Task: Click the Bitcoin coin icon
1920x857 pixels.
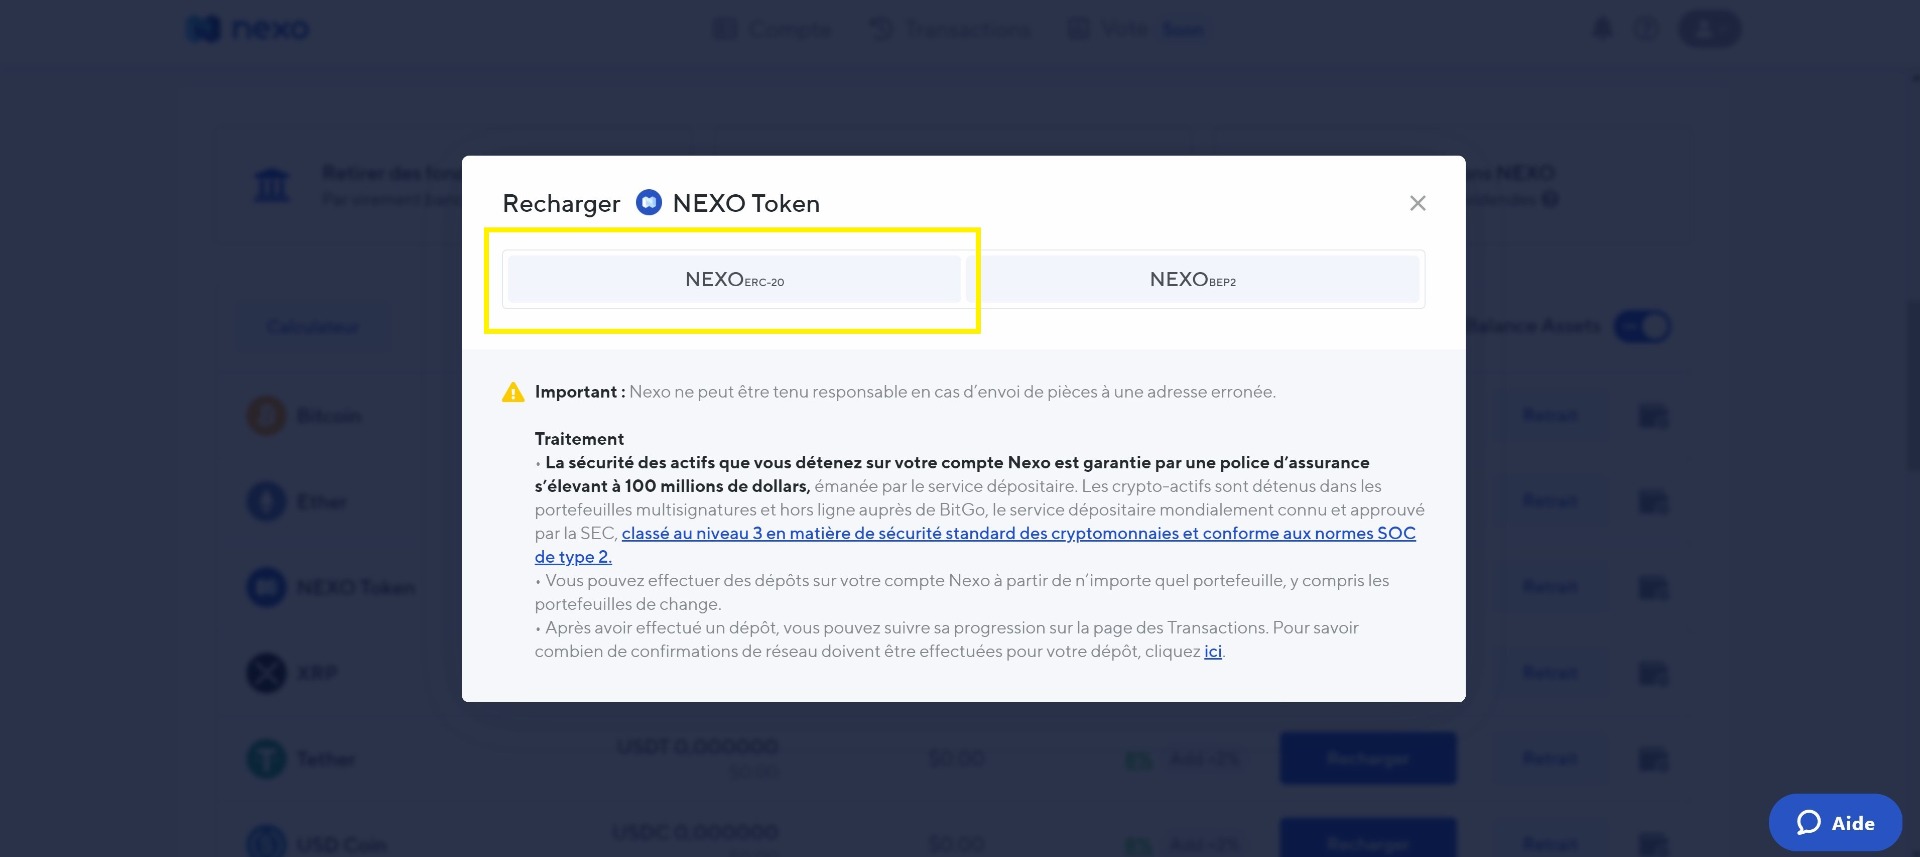Action: (266, 415)
